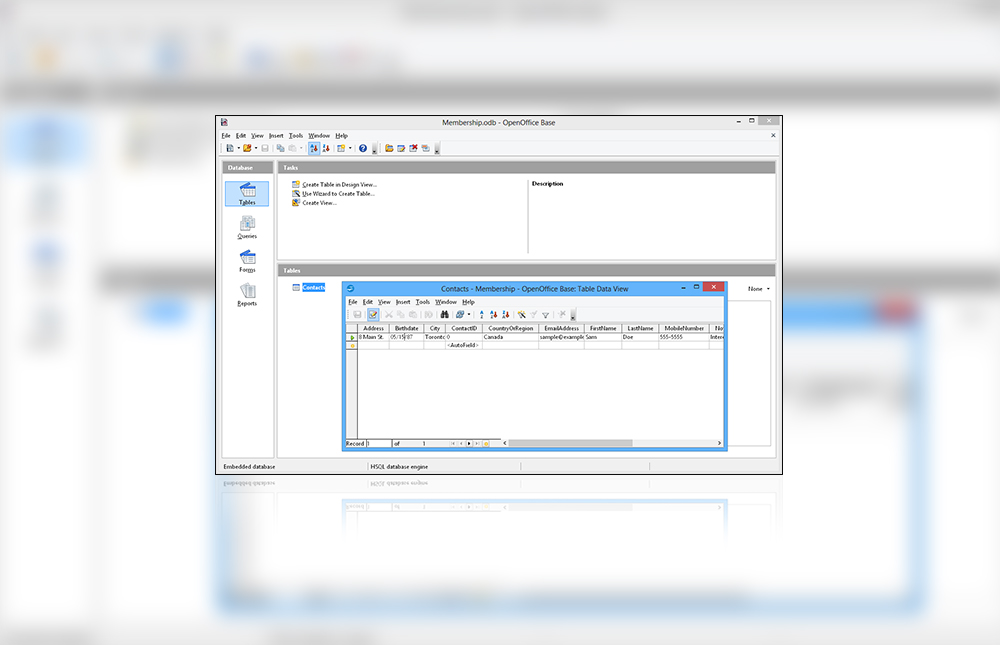Open the Help menu in Table Data View
The width and height of the screenshot is (1000, 645).
[468, 302]
